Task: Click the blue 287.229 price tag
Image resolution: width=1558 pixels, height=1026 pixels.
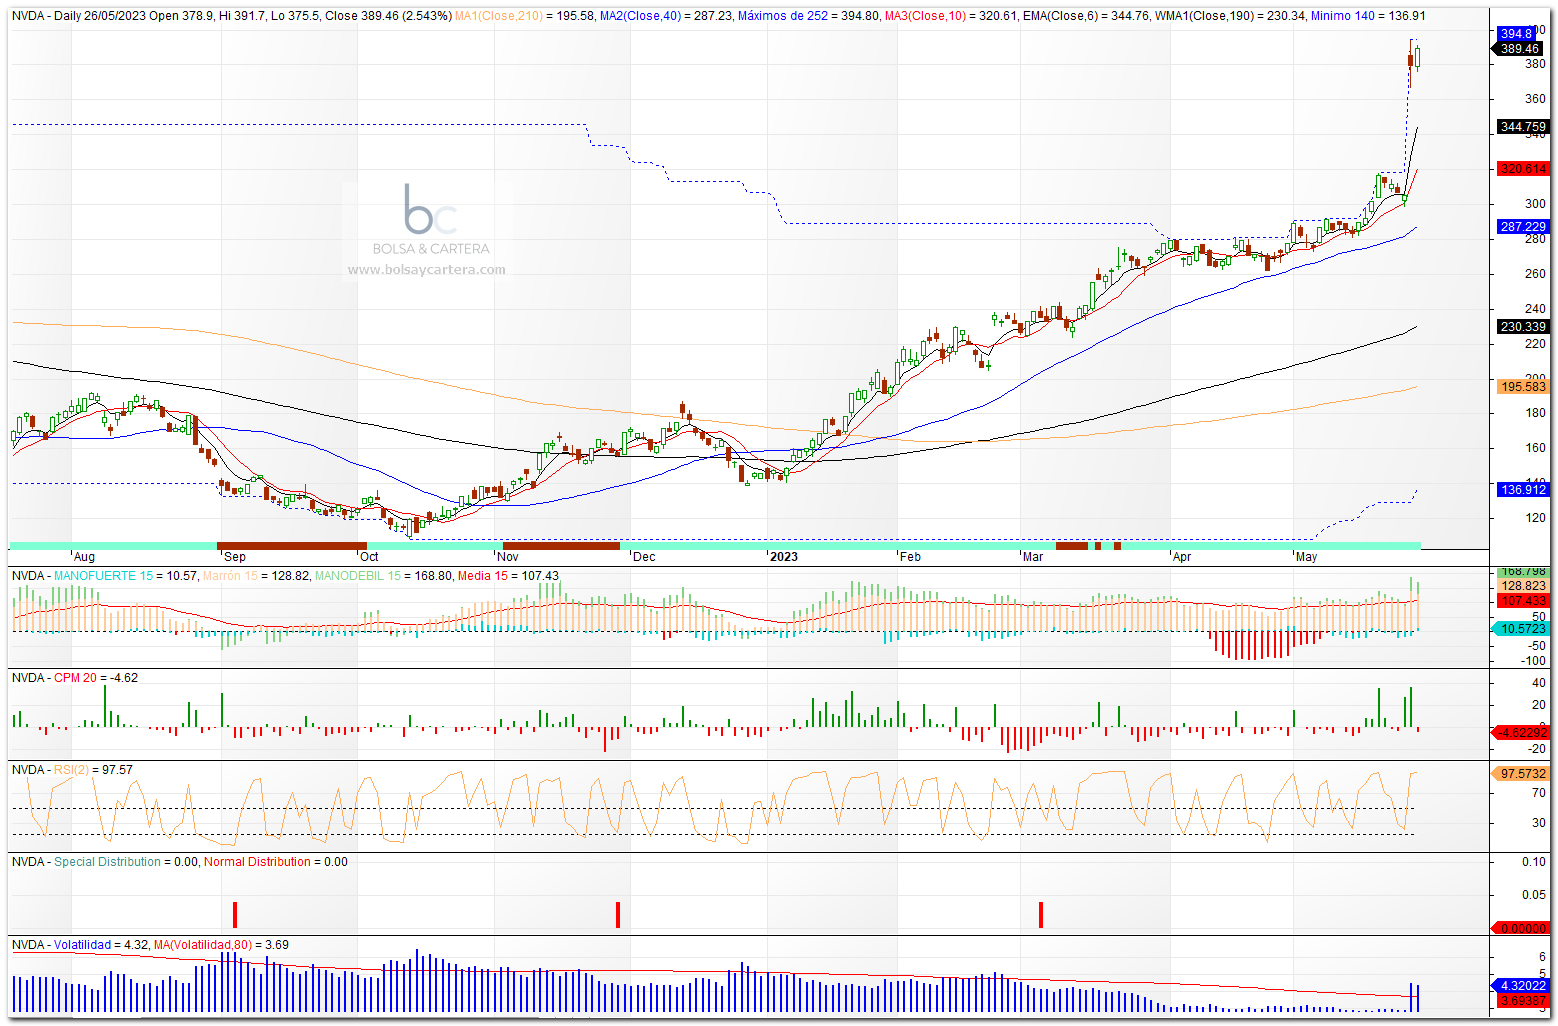Action: [x=1523, y=227]
